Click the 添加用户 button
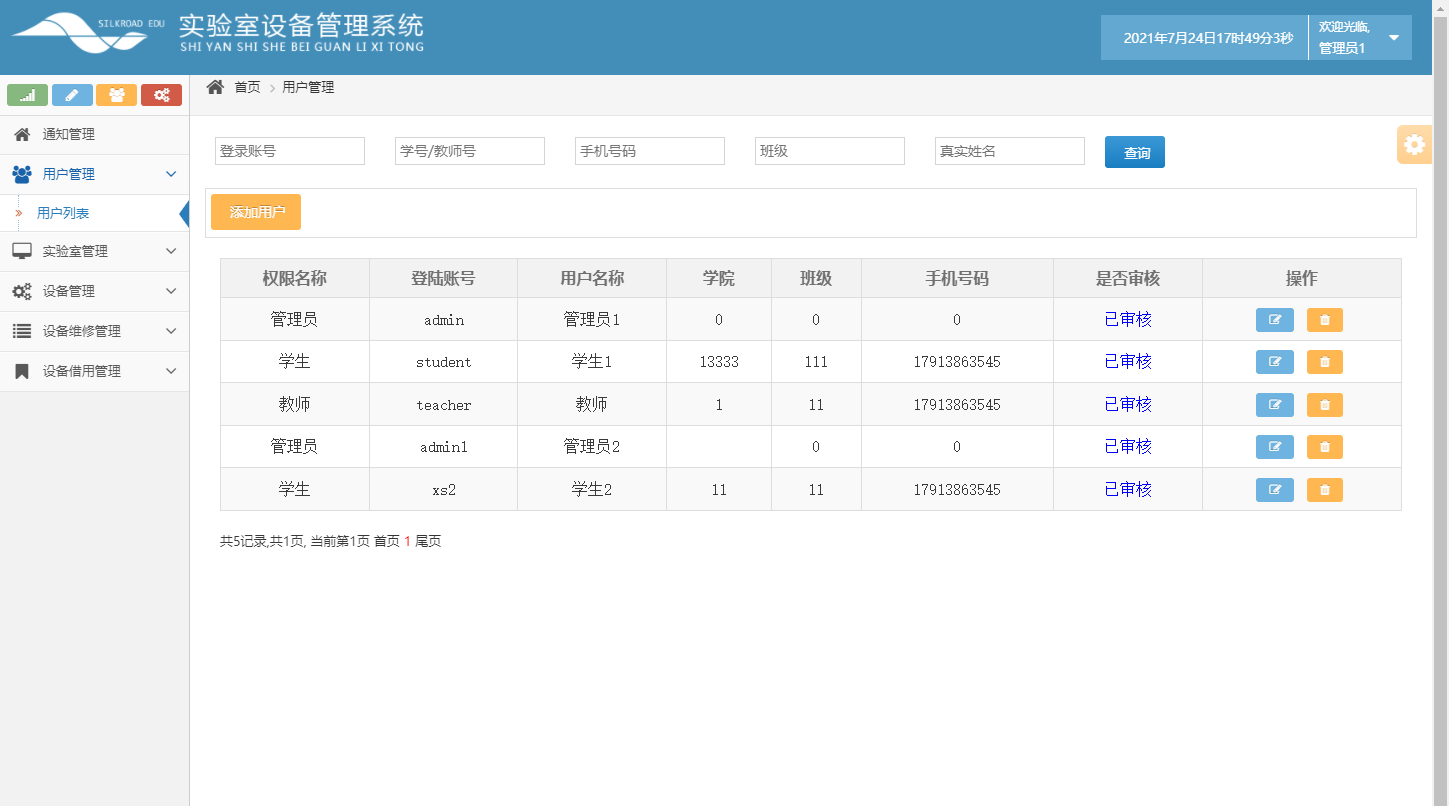Image resolution: width=1449 pixels, height=806 pixels. click(255, 211)
